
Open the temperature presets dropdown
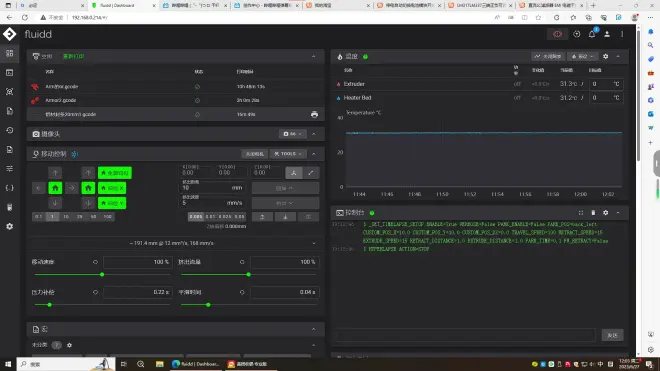coord(583,56)
